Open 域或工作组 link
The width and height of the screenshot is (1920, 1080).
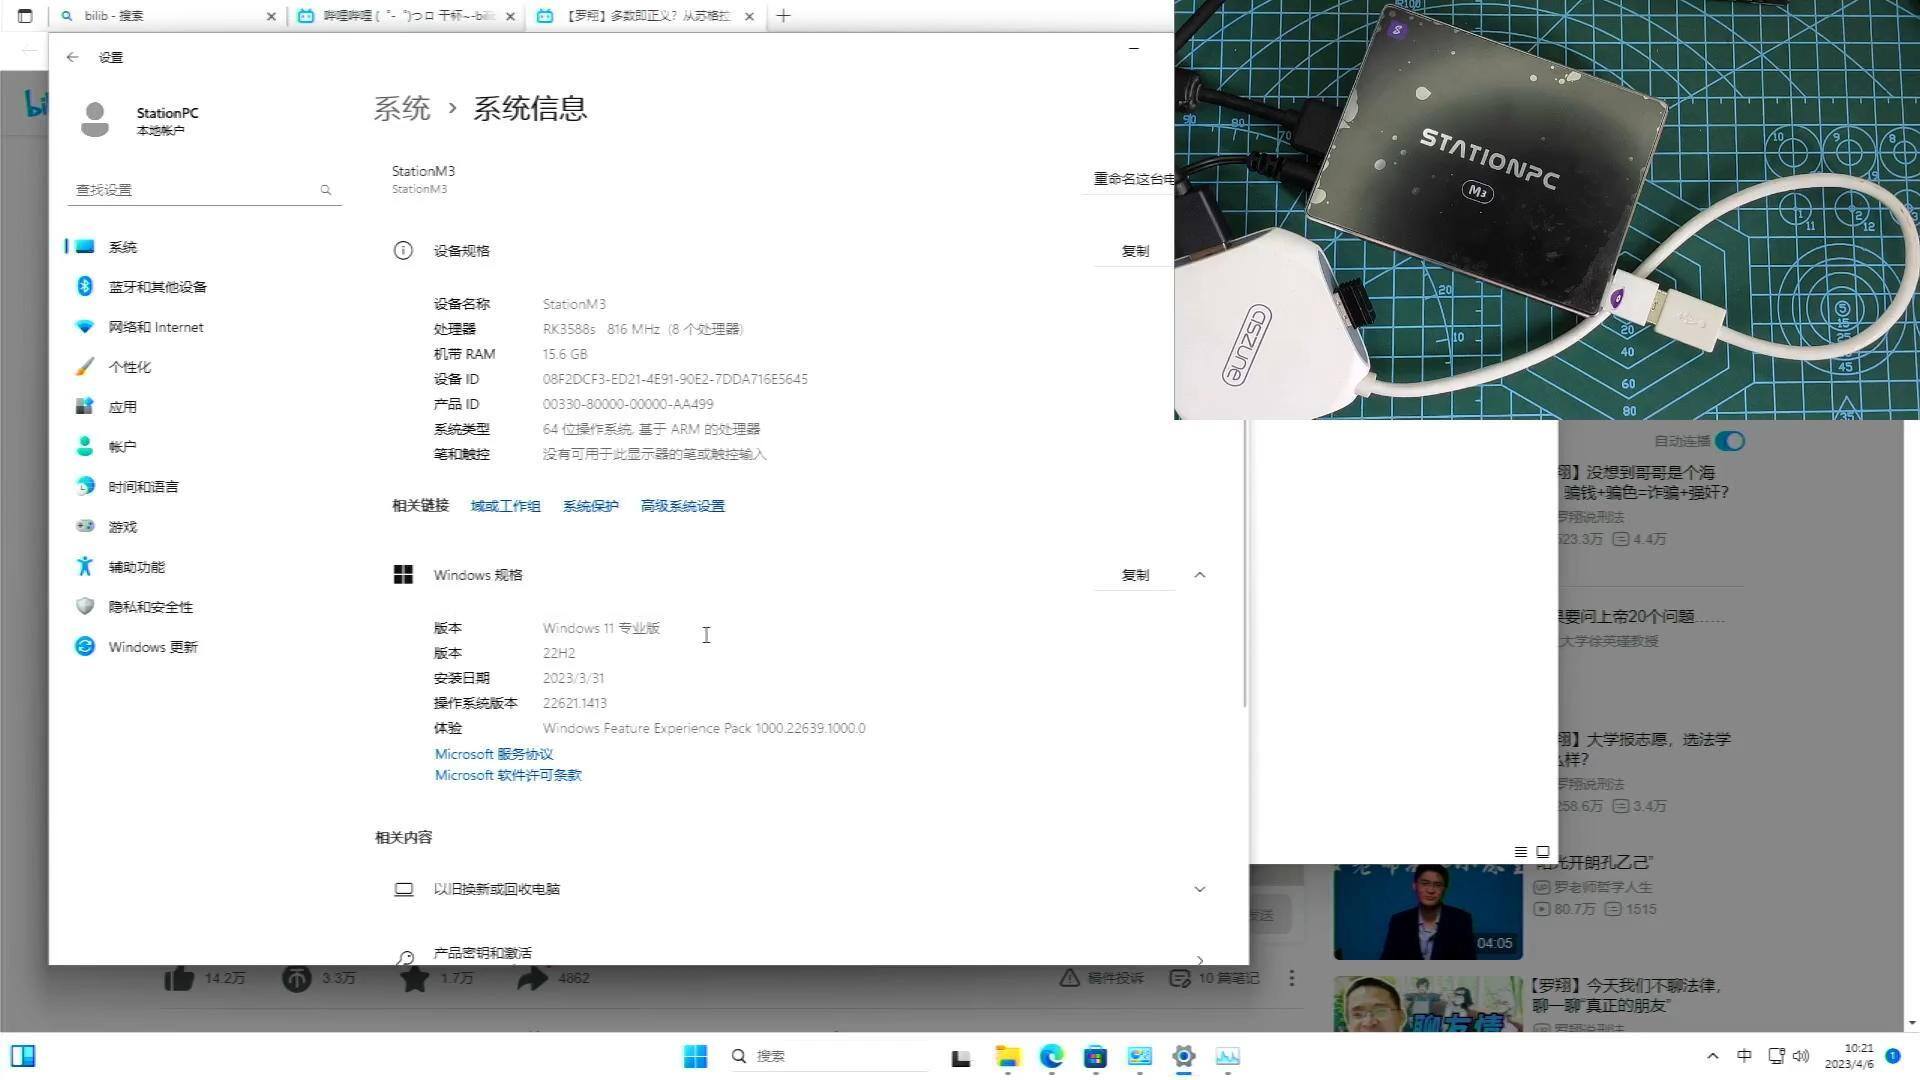(x=505, y=506)
